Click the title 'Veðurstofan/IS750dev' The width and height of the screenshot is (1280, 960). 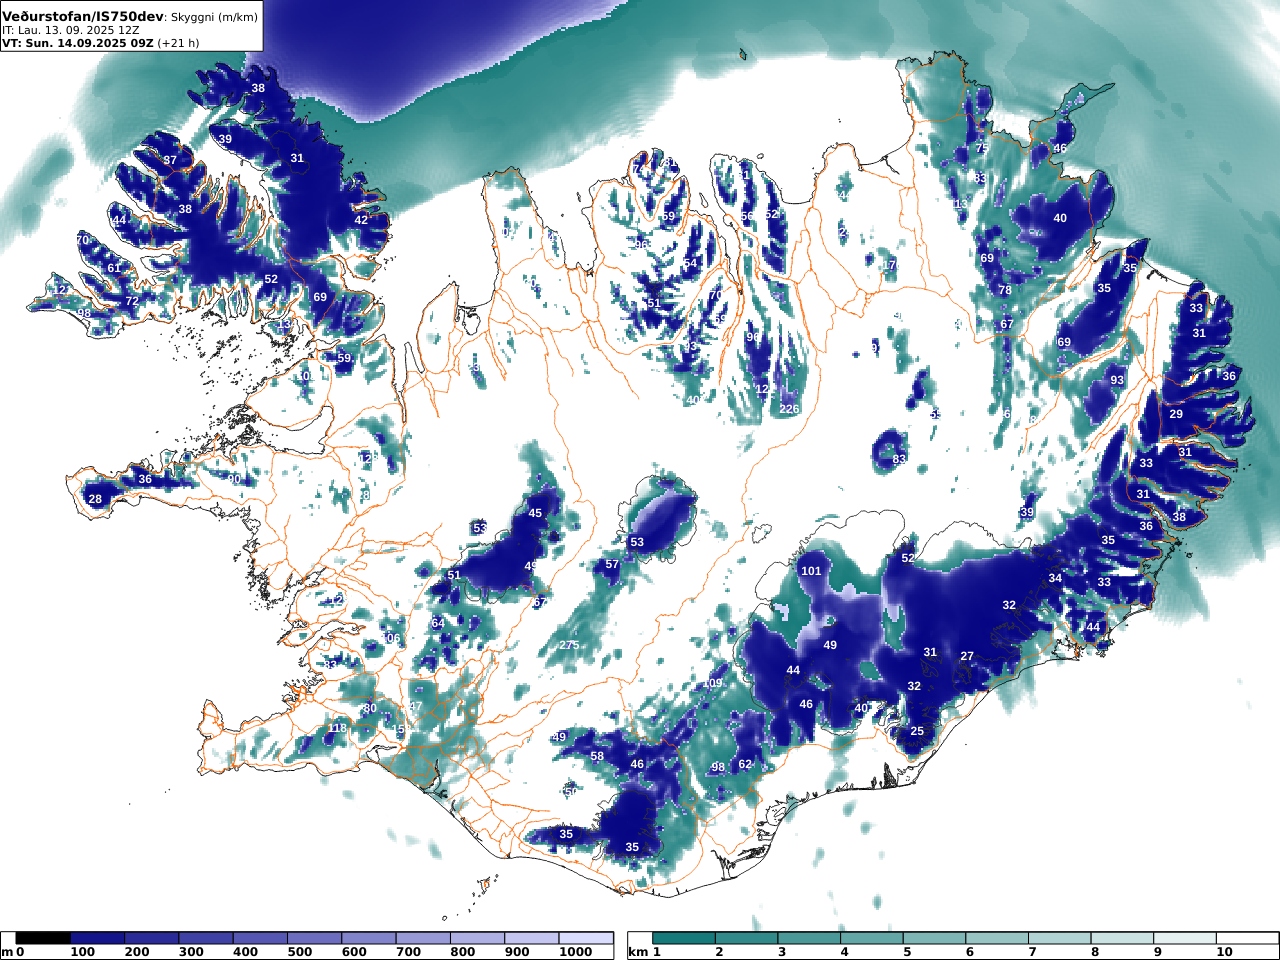pos(83,16)
